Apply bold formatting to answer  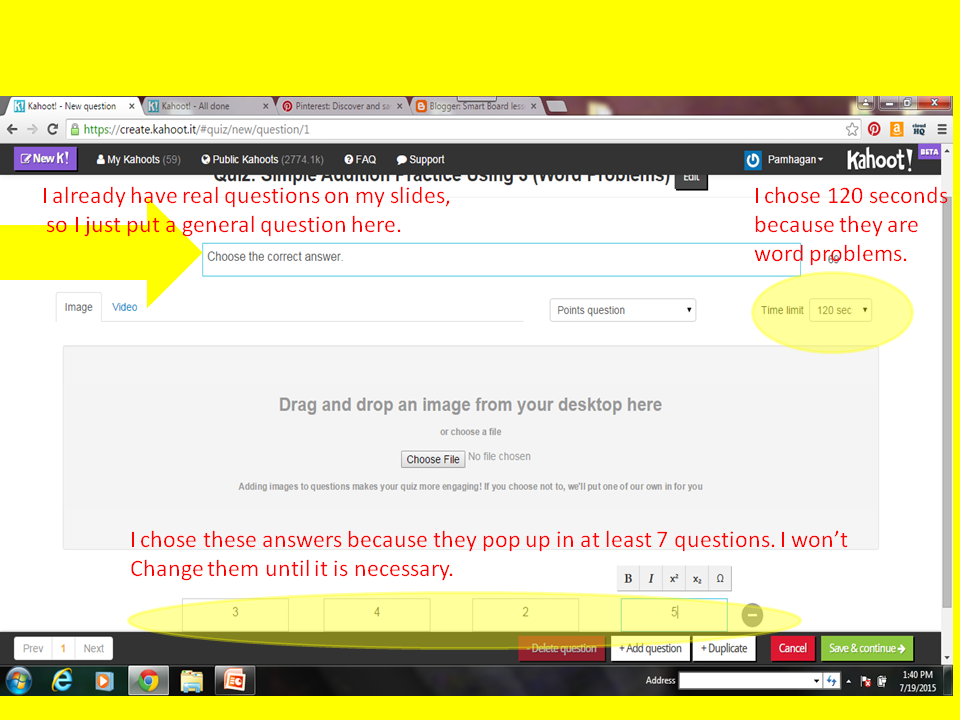(x=628, y=579)
